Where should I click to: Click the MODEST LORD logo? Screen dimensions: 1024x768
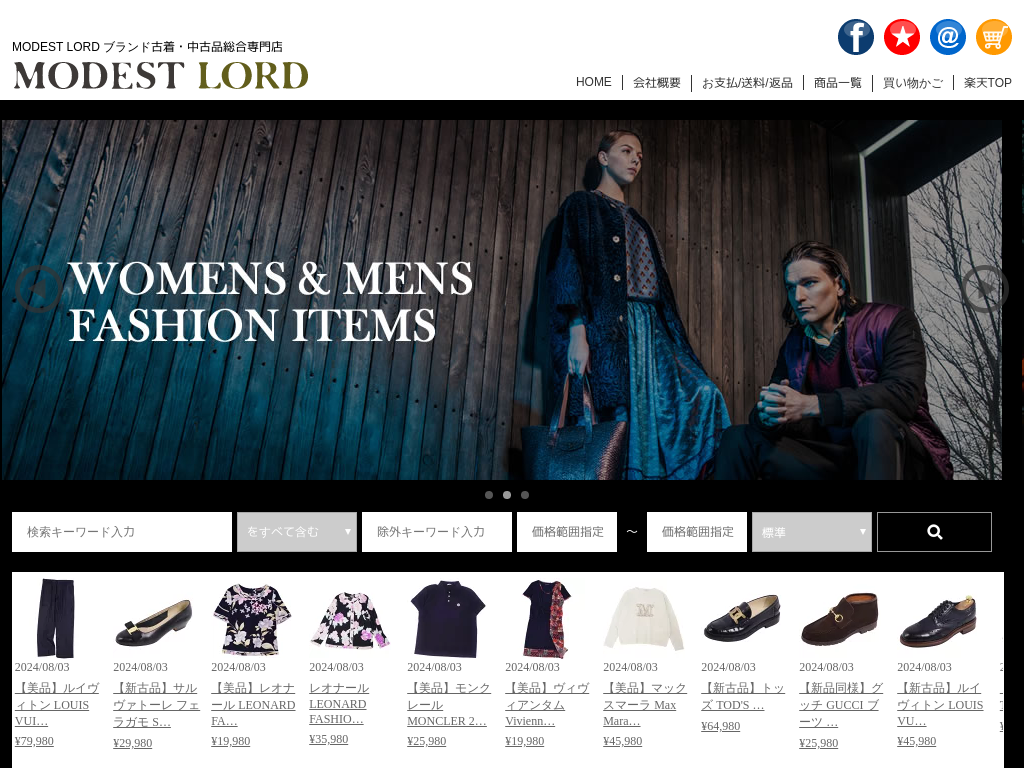pos(161,75)
